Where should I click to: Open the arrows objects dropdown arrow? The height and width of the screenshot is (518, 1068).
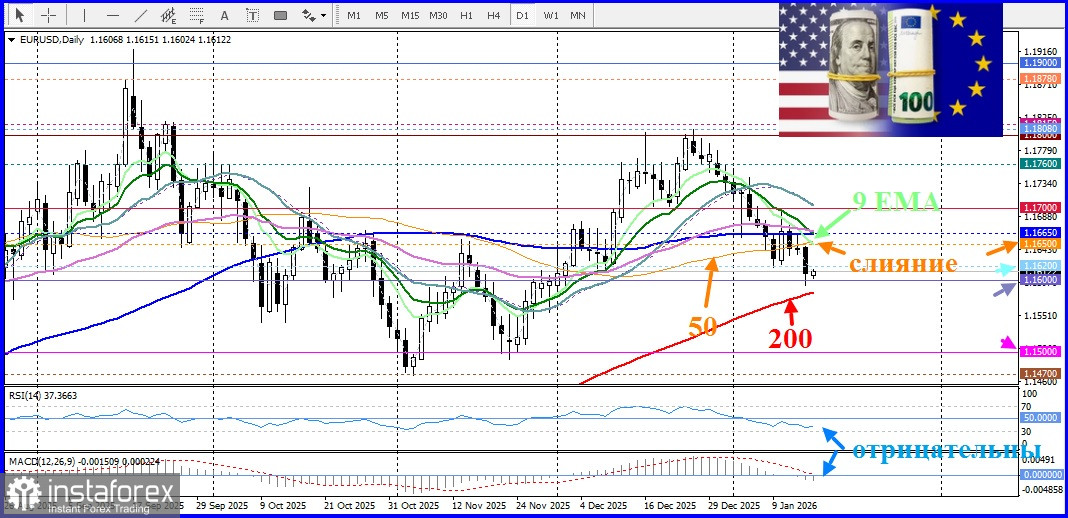pyautogui.click(x=323, y=15)
